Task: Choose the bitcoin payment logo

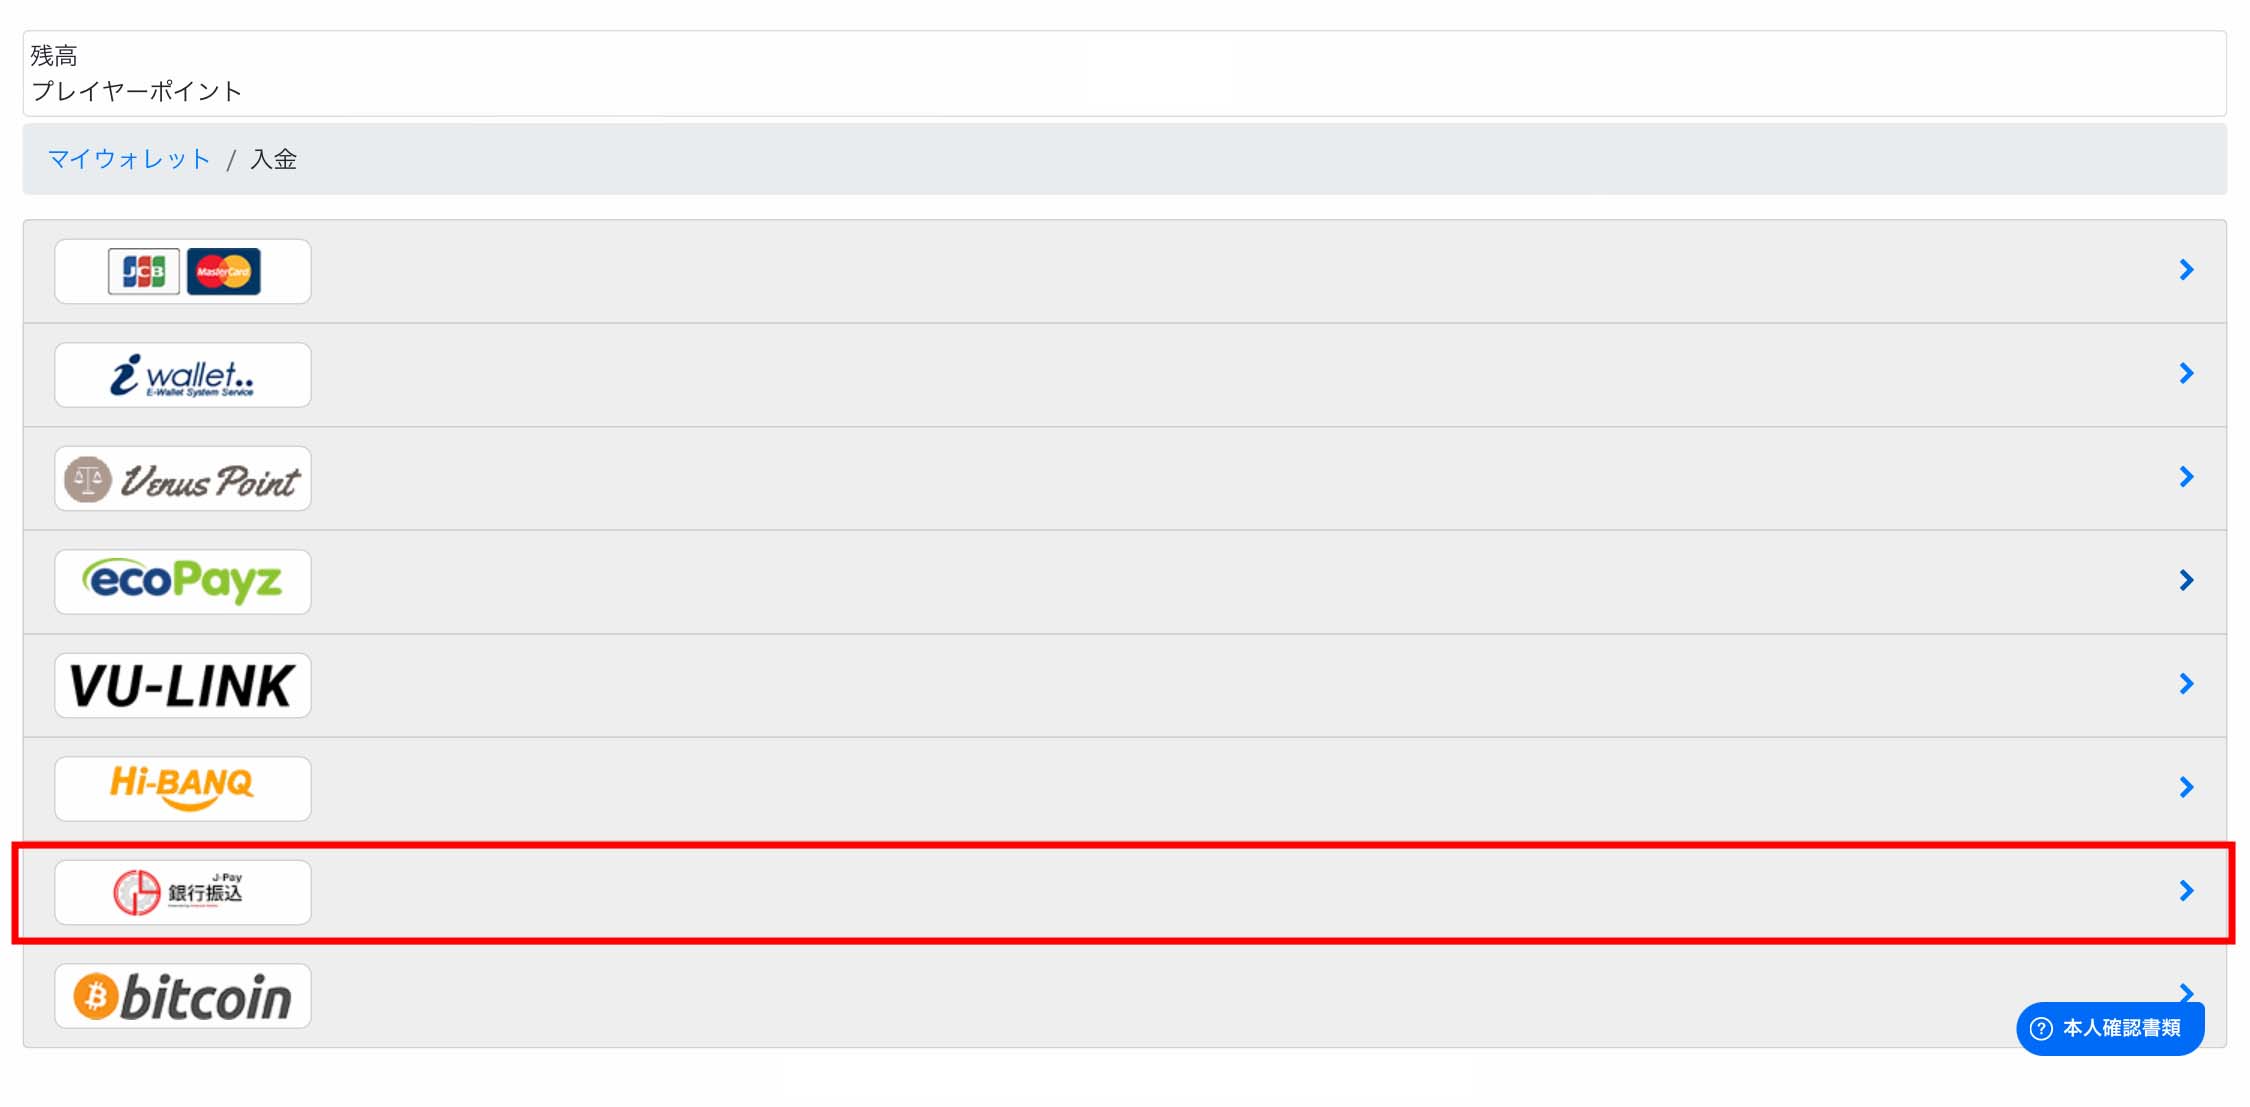Action: 183,996
